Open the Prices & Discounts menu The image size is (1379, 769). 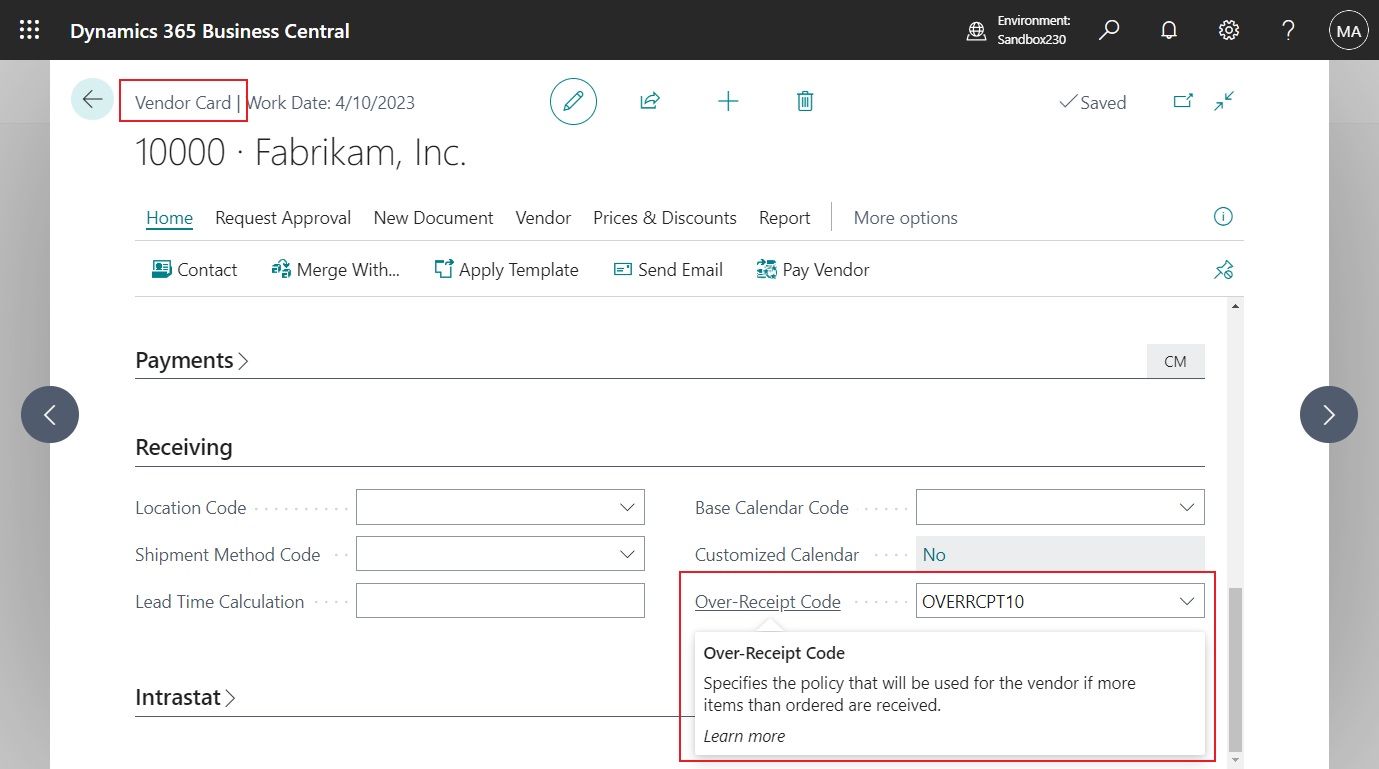coord(664,218)
